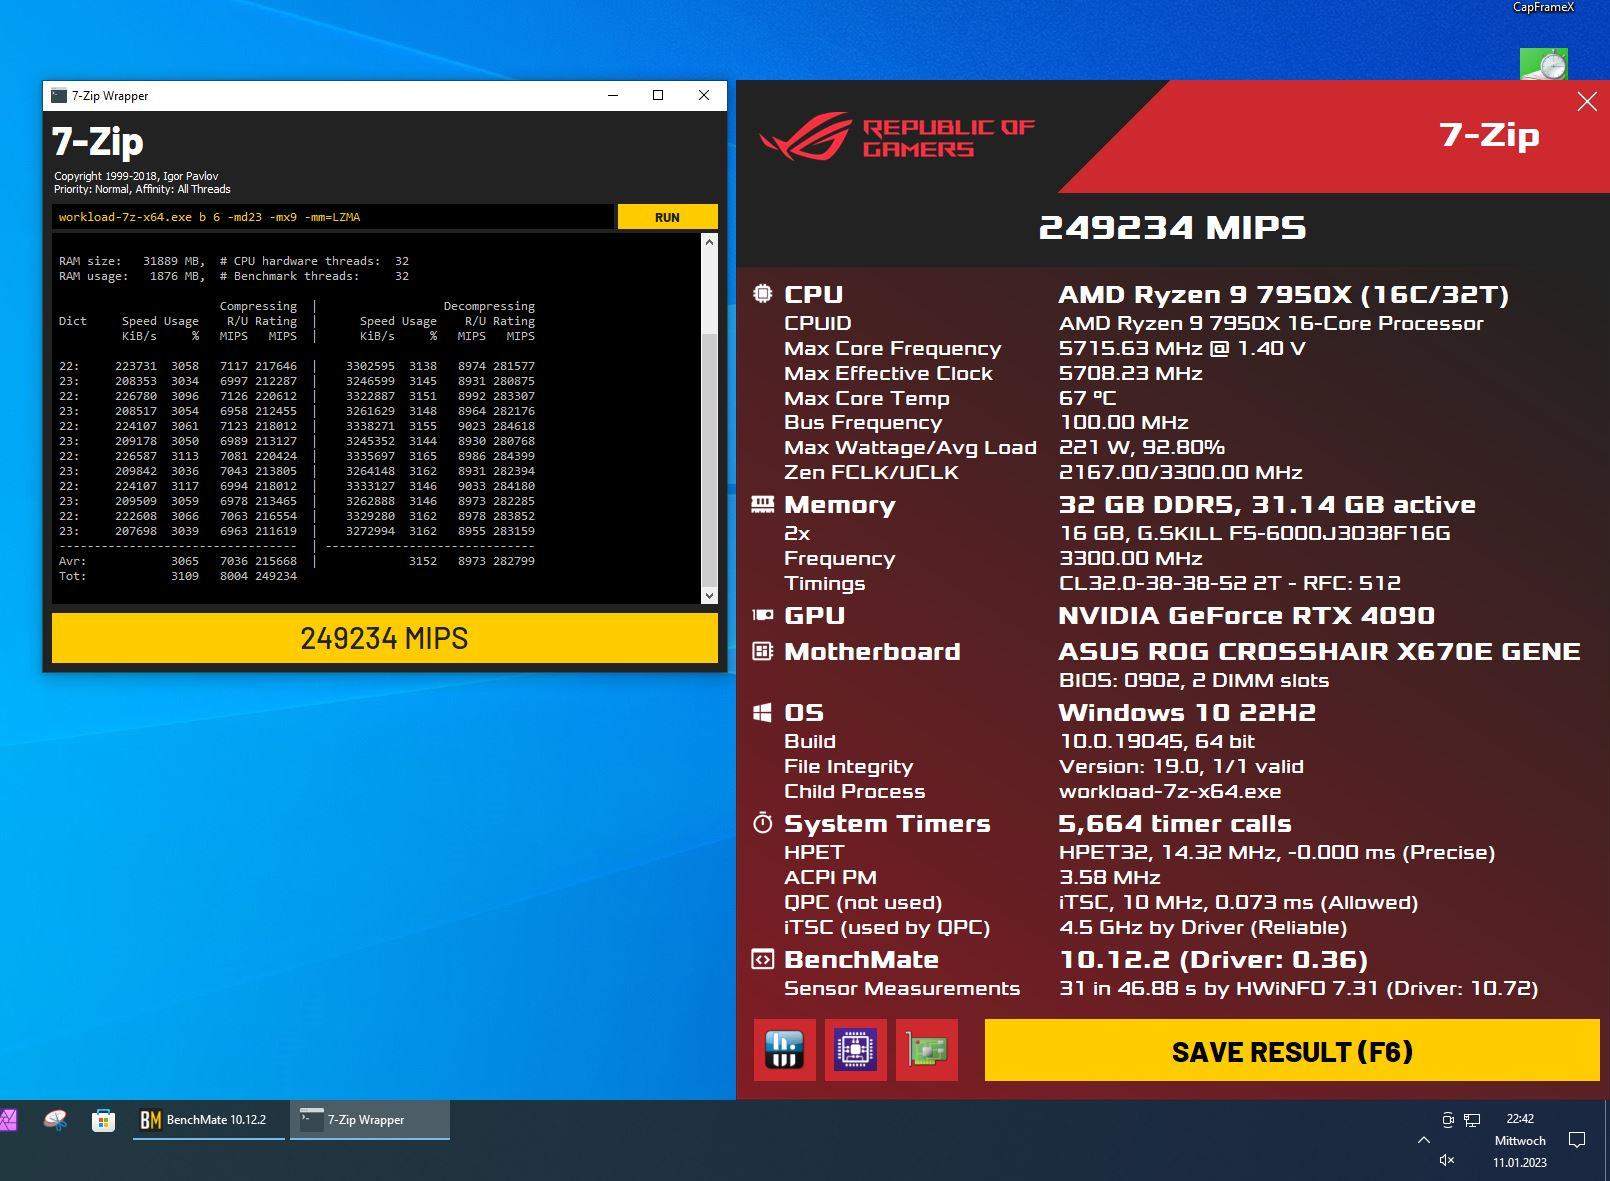This screenshot has height=1181, width=1610.
Task: Click the Memory module icon beside the Memory heading
Action: 762,504
